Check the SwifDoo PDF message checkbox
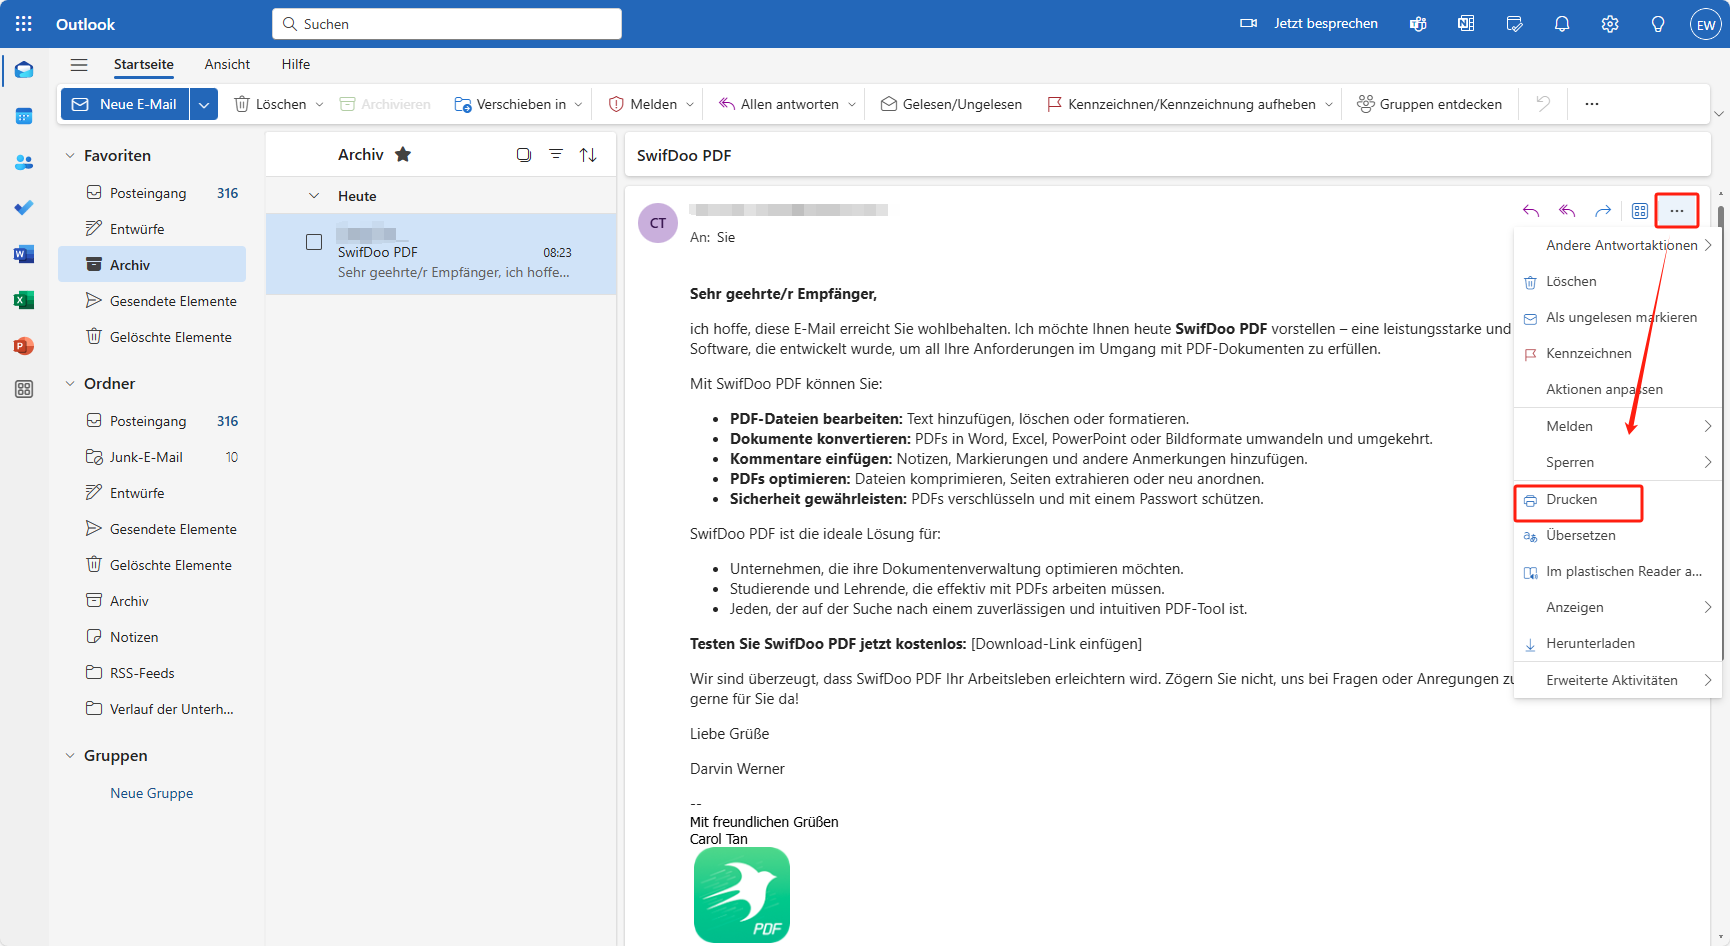Image resolution: width=1730 pixels, height=946 pixels. (314, 242)
